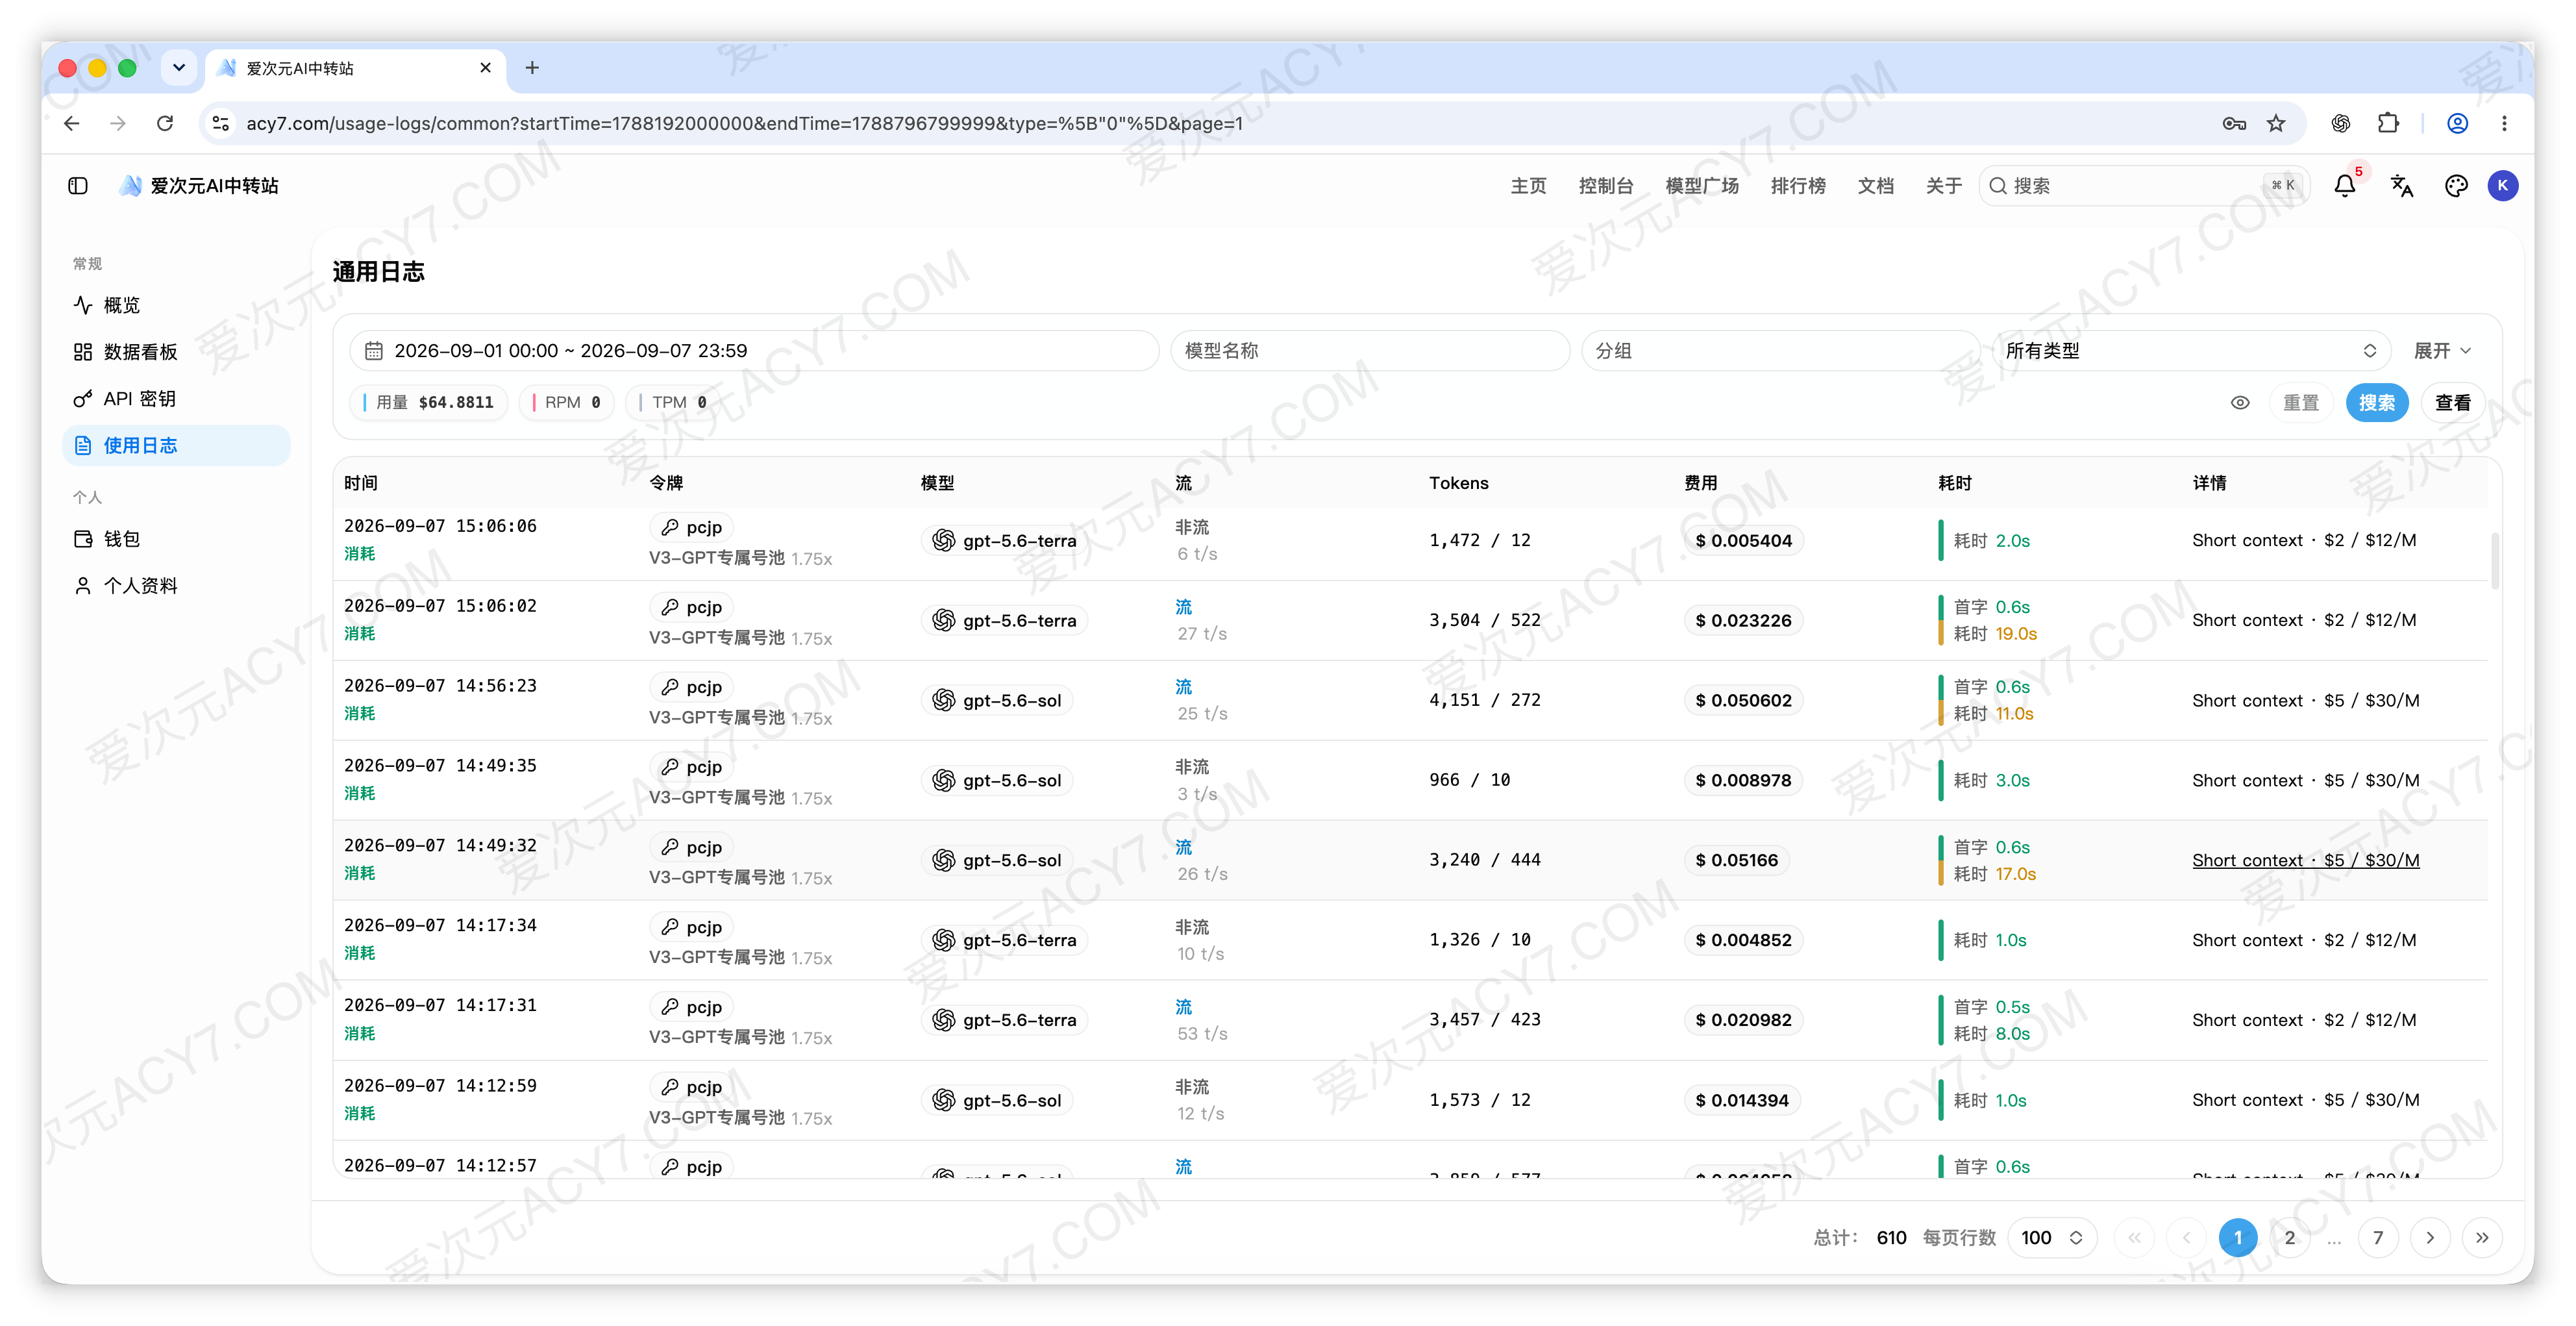Click the ChatGPT extension icon in toolbar
The height and width of the screenshot is (1326, 2576).
(2340, 123)
